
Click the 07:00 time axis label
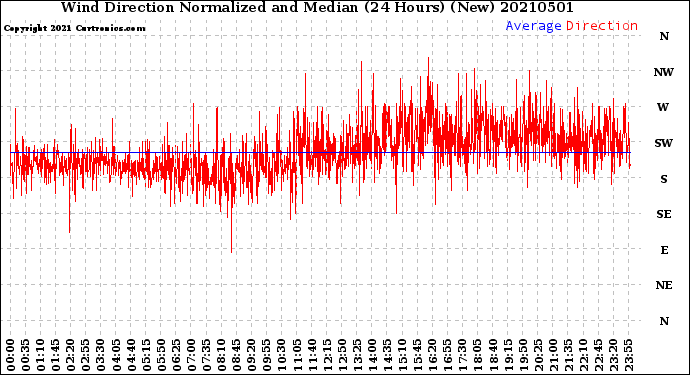pyautogui.click(x=191, y=355)
